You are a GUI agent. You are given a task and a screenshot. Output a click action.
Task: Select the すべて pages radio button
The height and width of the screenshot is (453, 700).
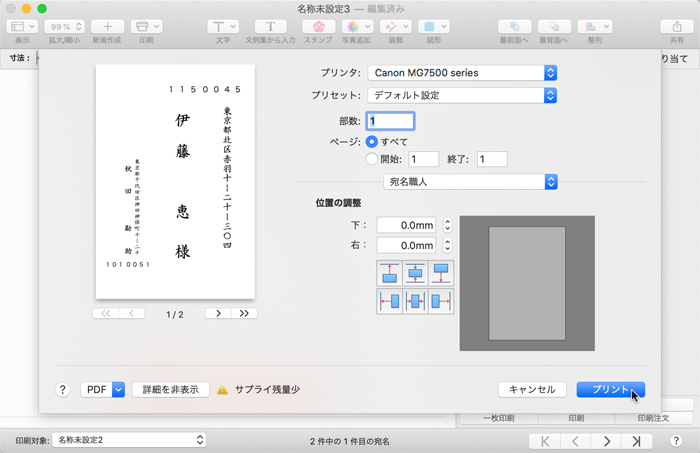pos(372,142)
